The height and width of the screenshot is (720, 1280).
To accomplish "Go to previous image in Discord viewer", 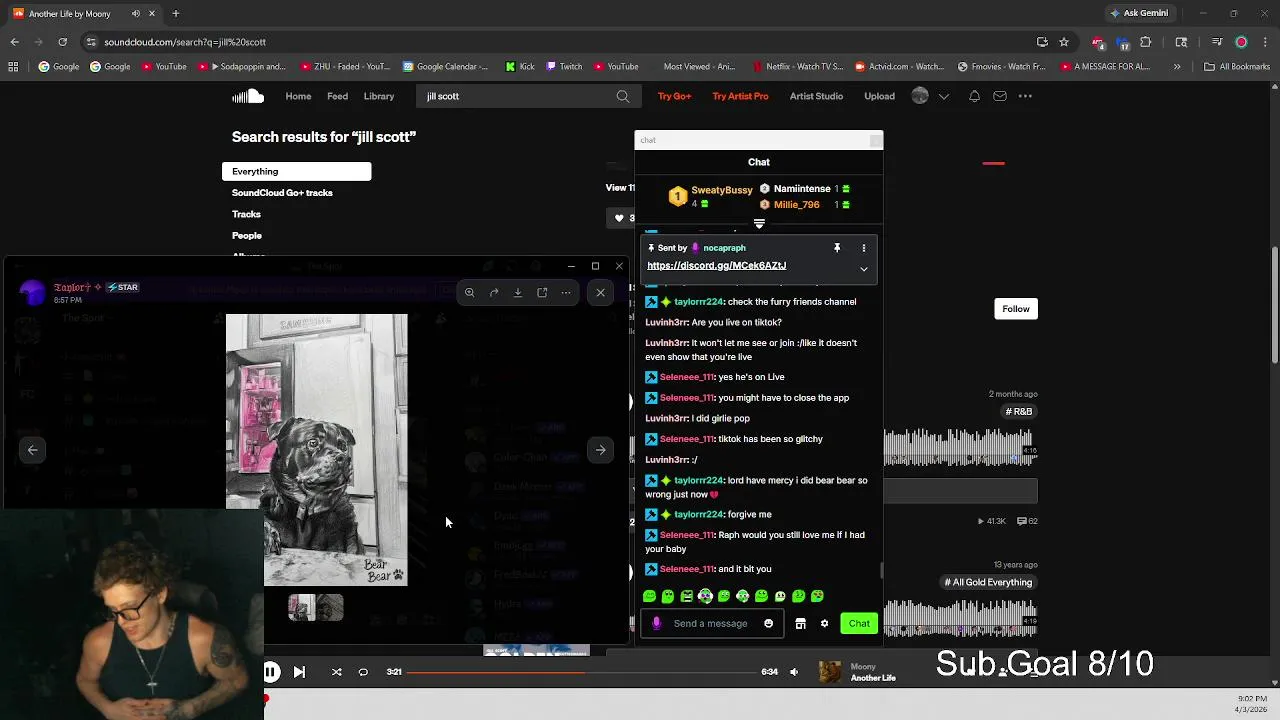I will coord(32,450).
